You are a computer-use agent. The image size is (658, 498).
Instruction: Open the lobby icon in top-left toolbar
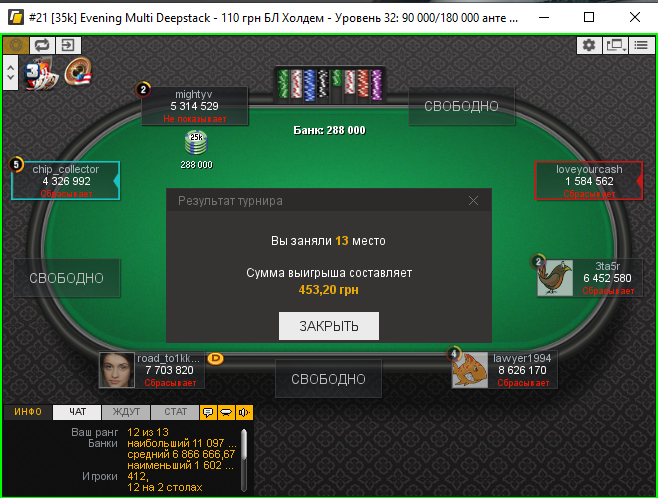point(16,45)
